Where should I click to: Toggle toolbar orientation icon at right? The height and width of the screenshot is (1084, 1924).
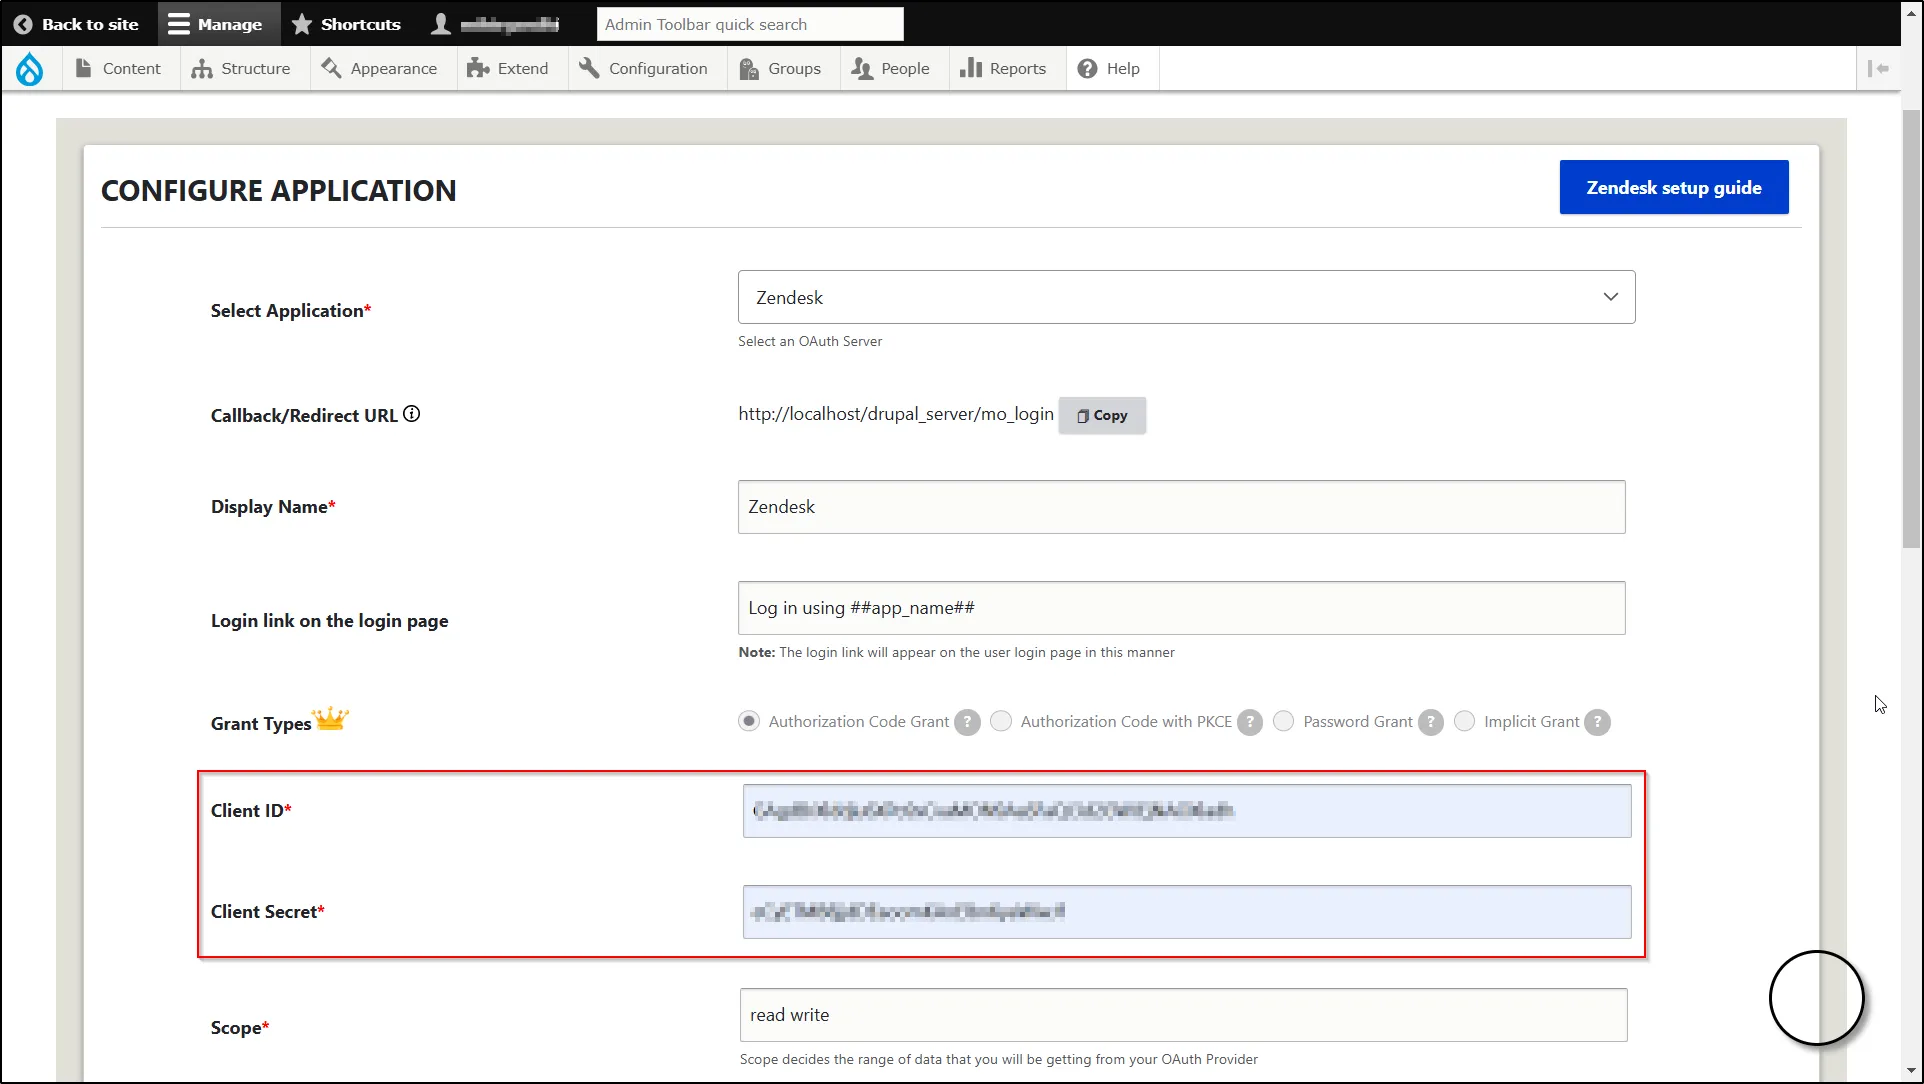tap(1878, 68)
